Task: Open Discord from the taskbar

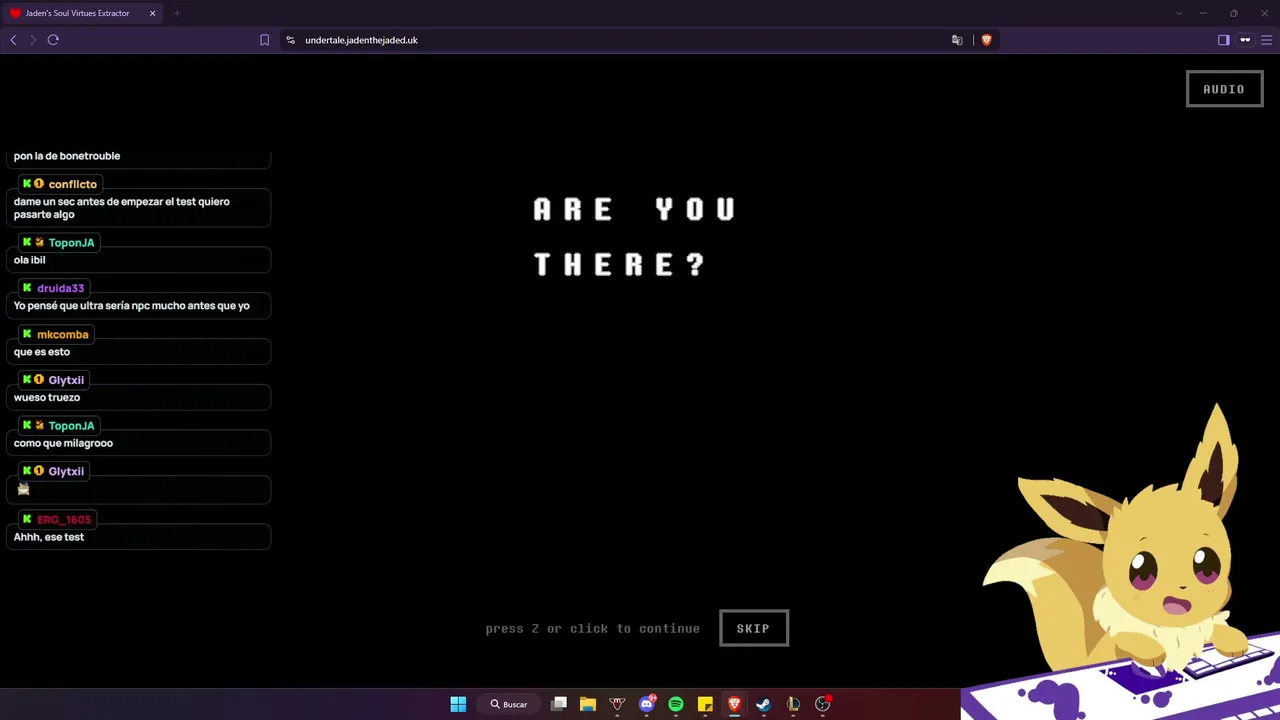Action: (646, 704)
